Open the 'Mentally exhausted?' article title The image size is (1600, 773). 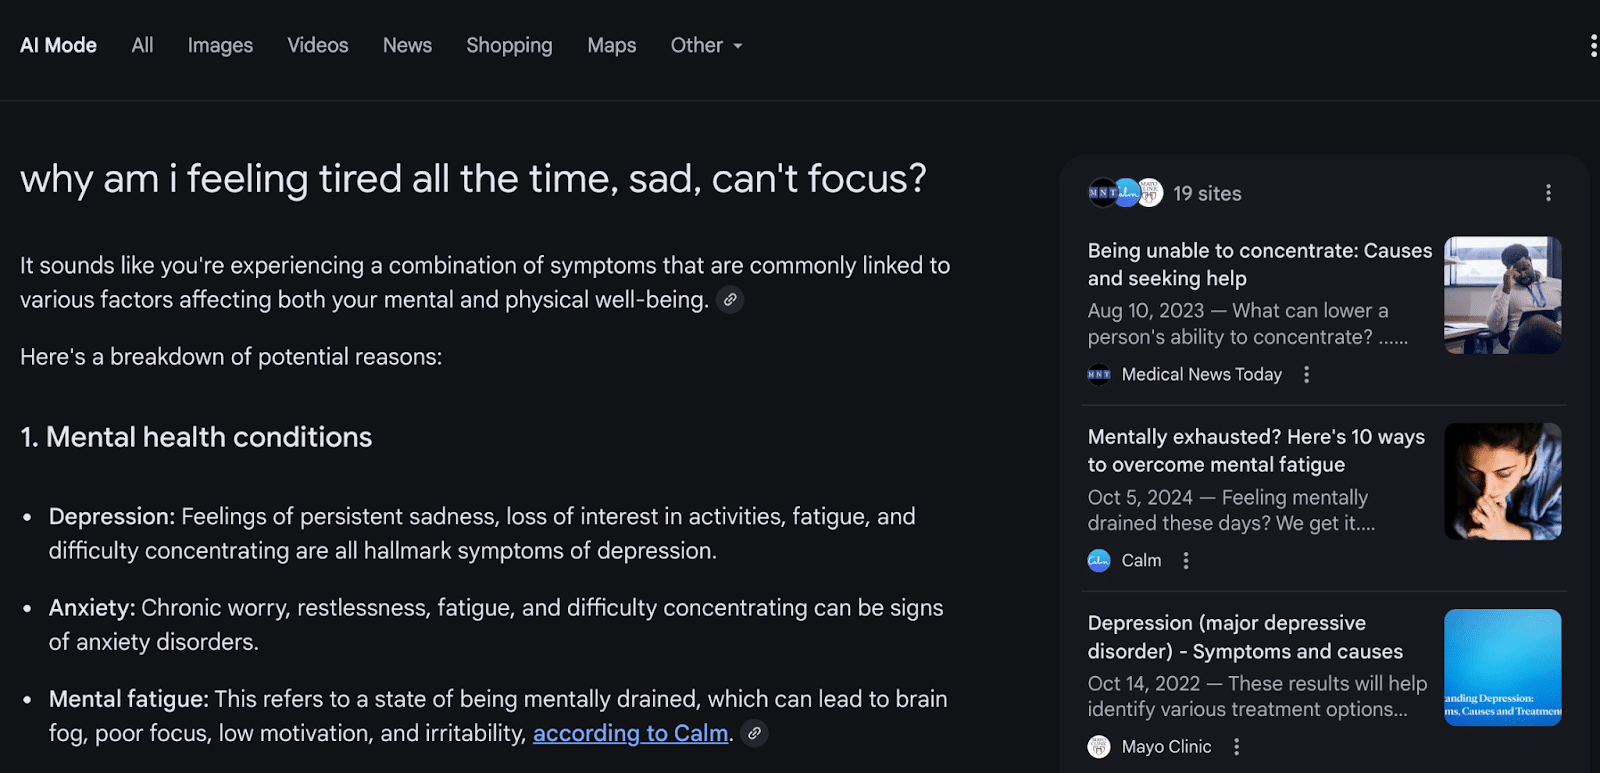coord(1256,450)
